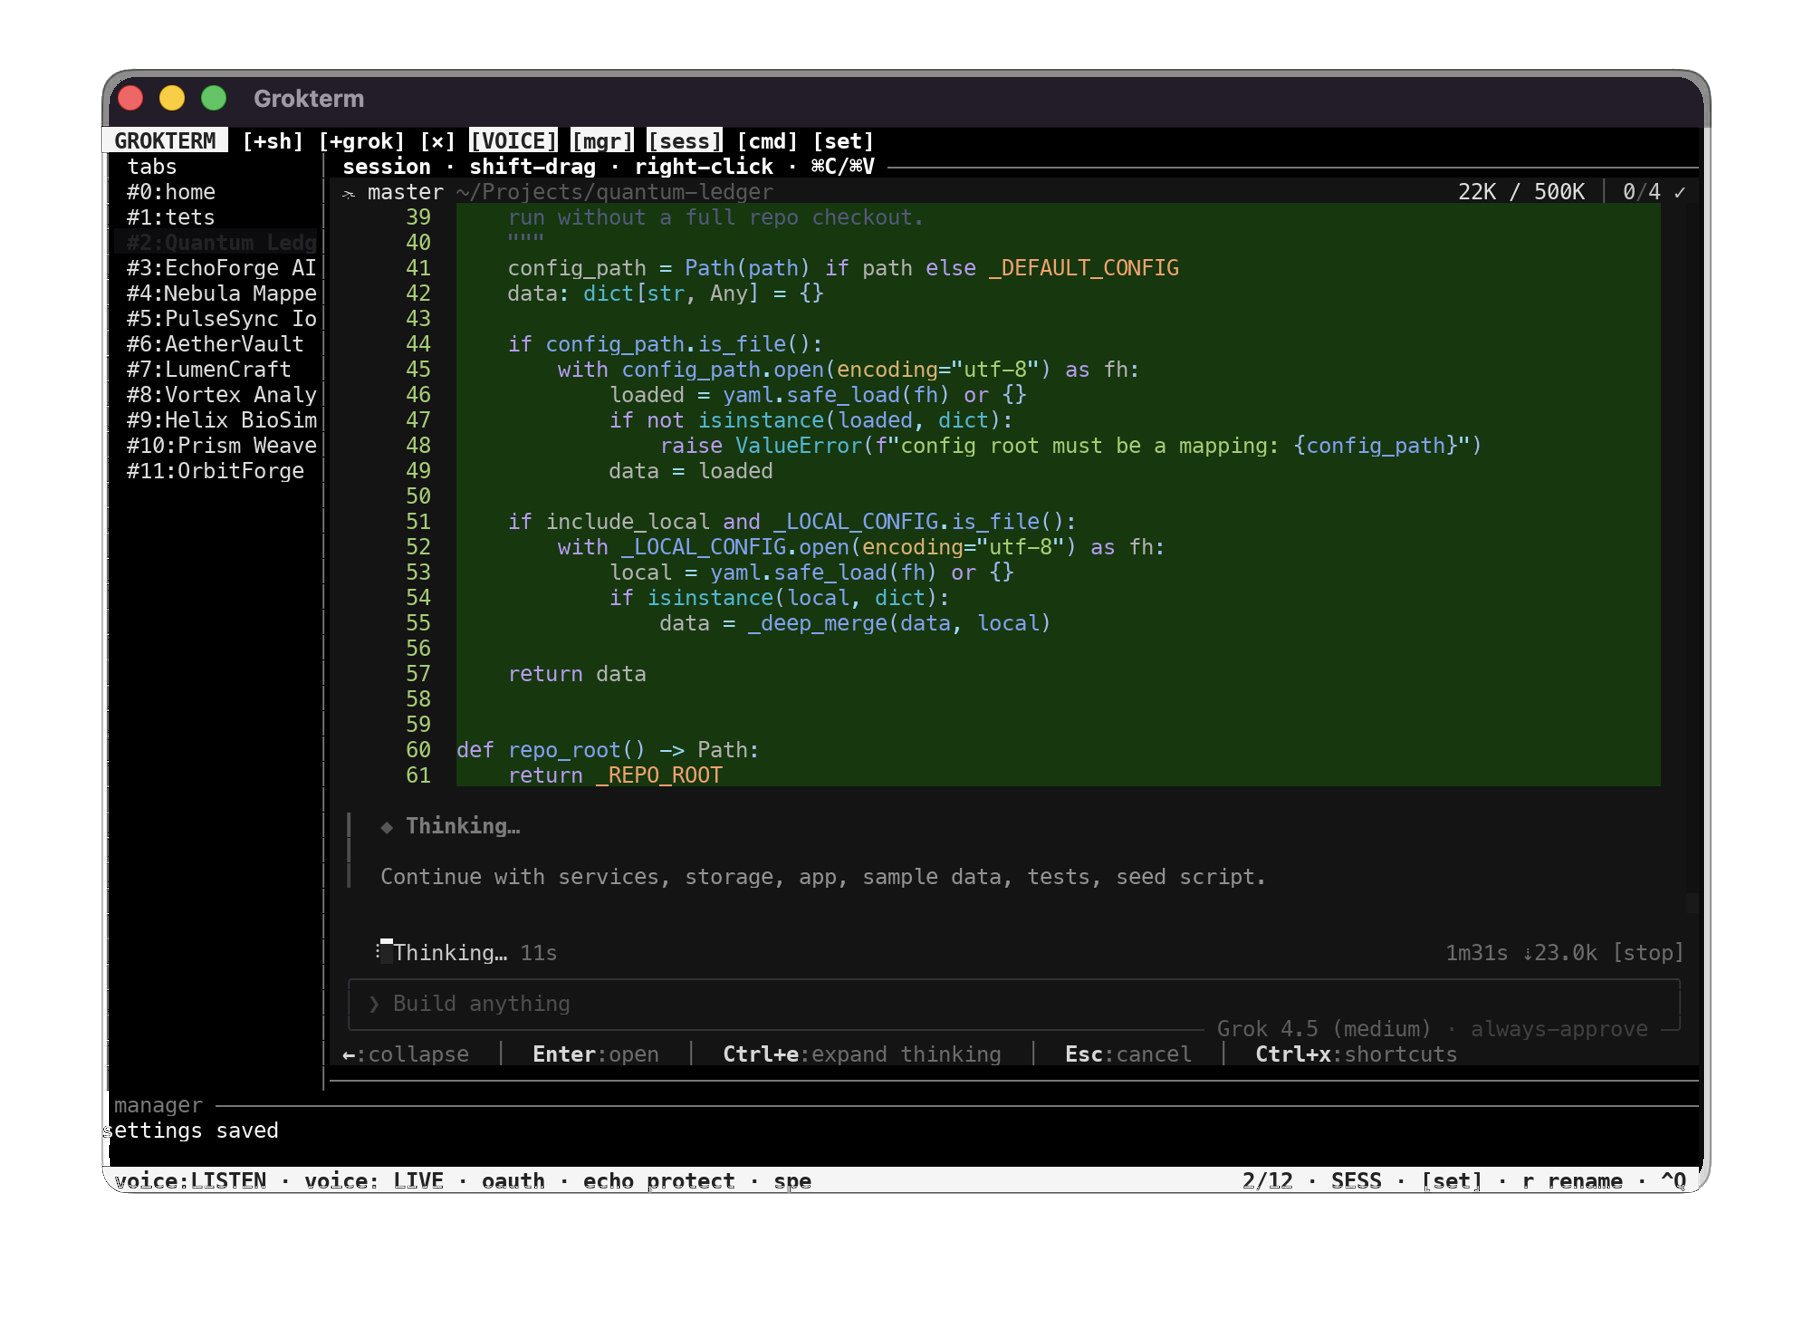The width and height of the screenshot is (1813, 1328).
Task: Click the ^Q quit shortcut
Action: (1673, 1181)
